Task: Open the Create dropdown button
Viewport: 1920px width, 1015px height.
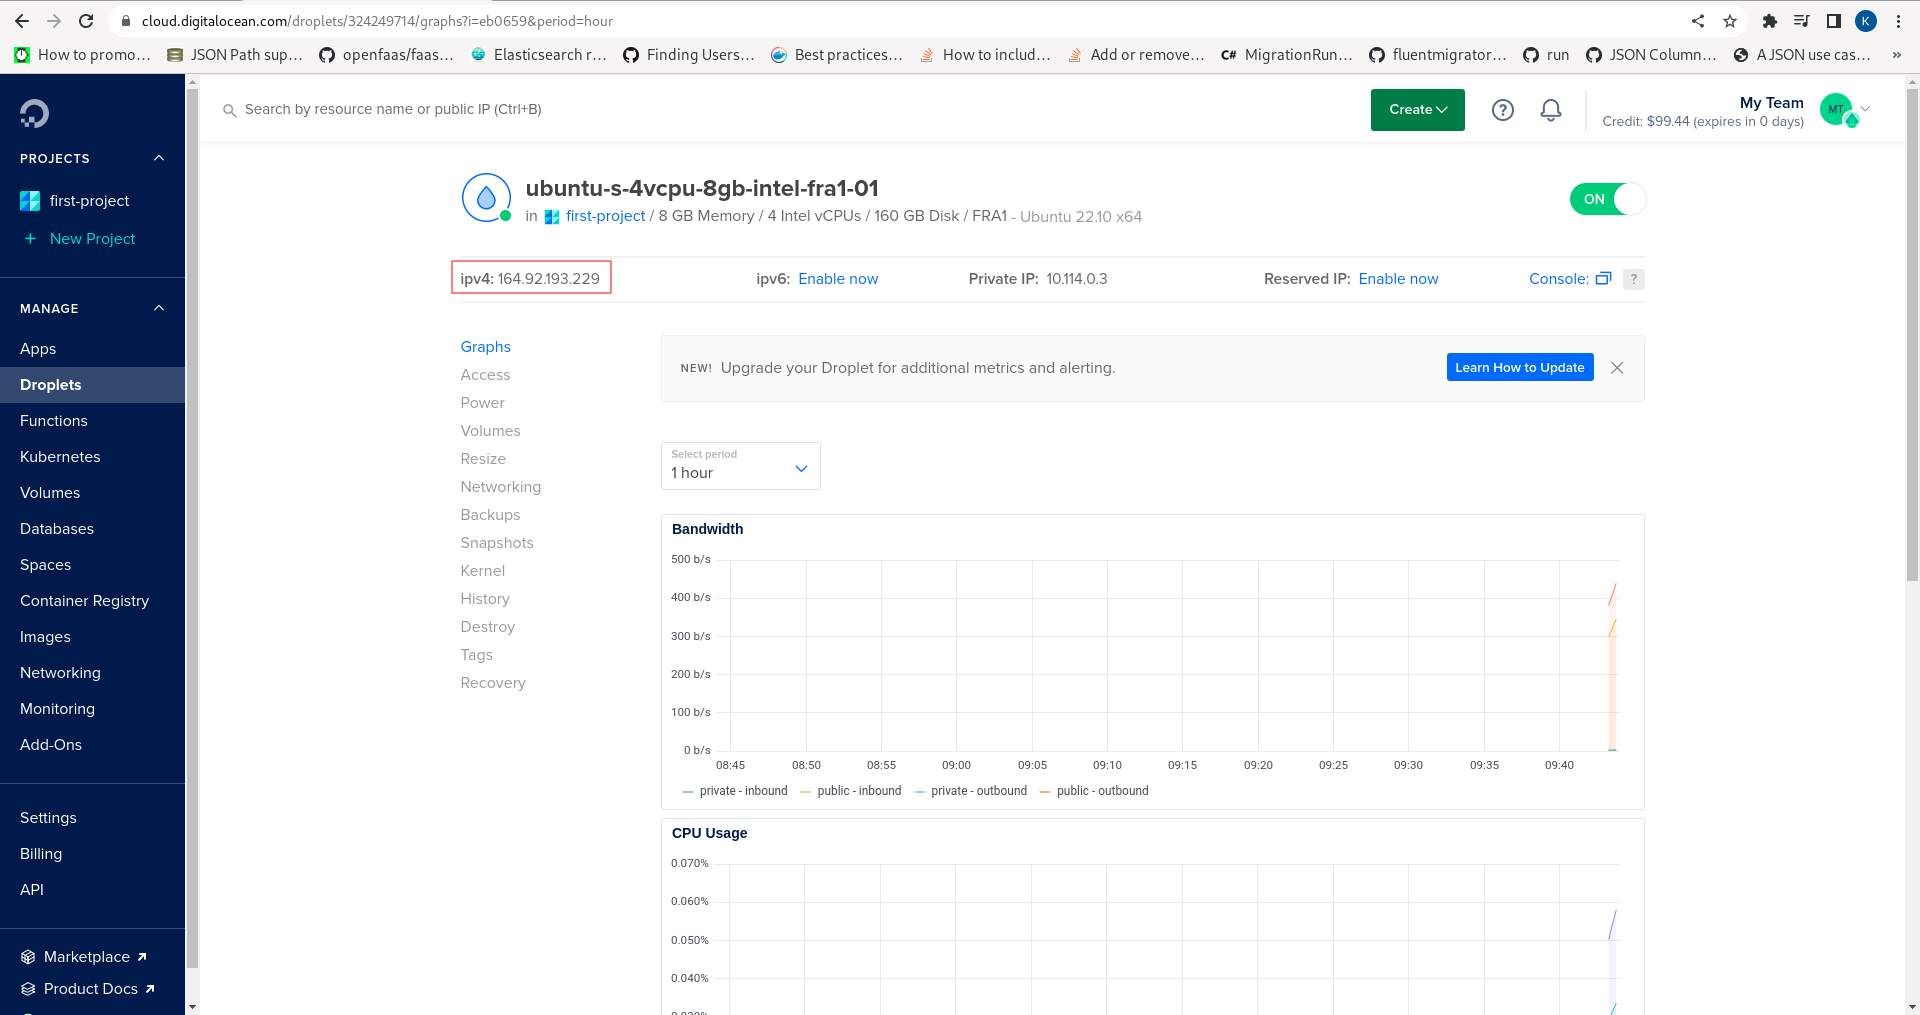Action: (x=1417, y=110)
